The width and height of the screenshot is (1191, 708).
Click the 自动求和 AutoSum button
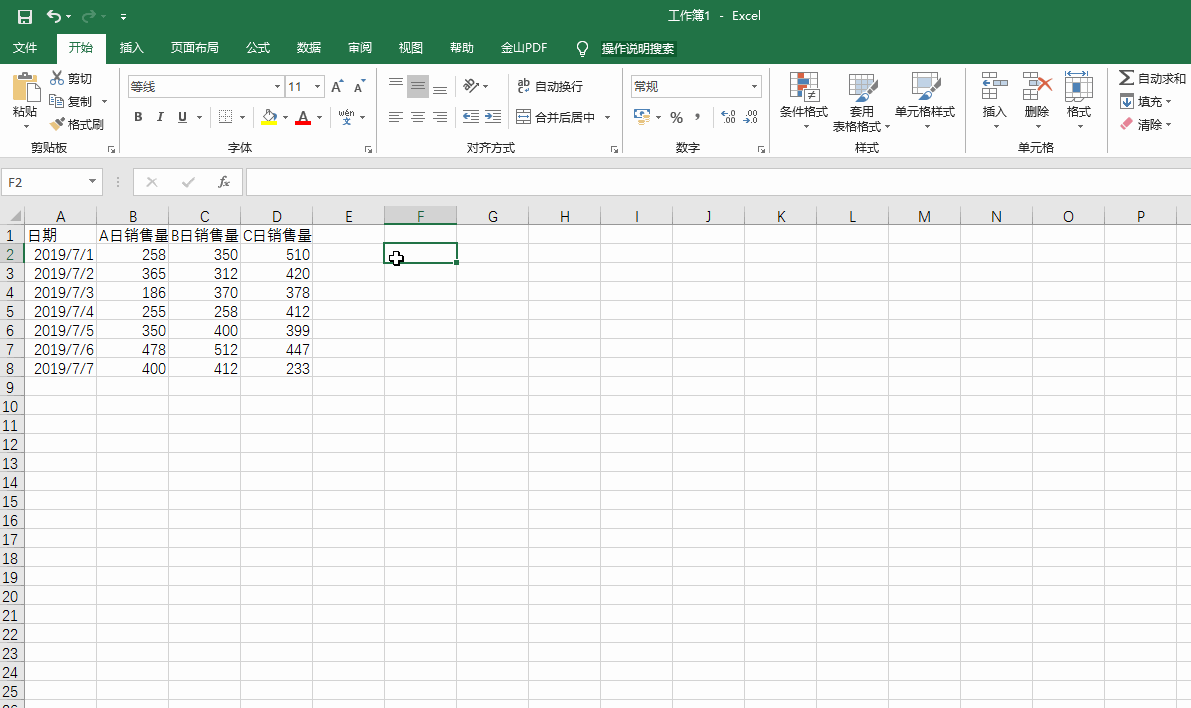coord(1151,79)
